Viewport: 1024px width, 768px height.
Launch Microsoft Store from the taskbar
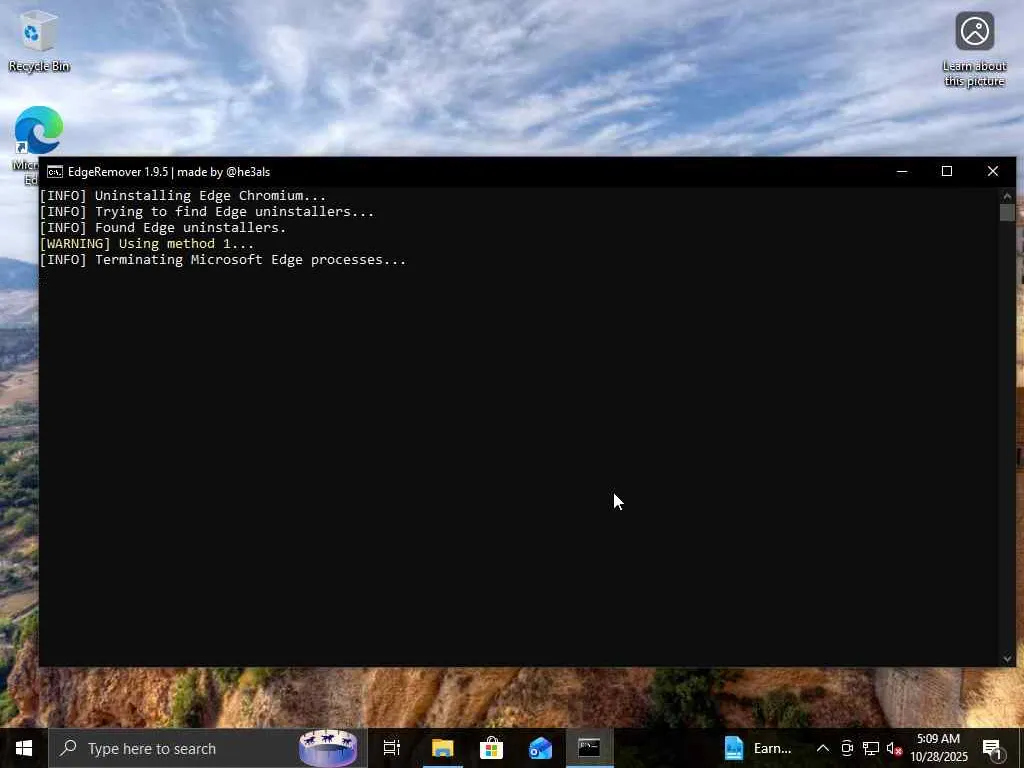click(491, 748)
